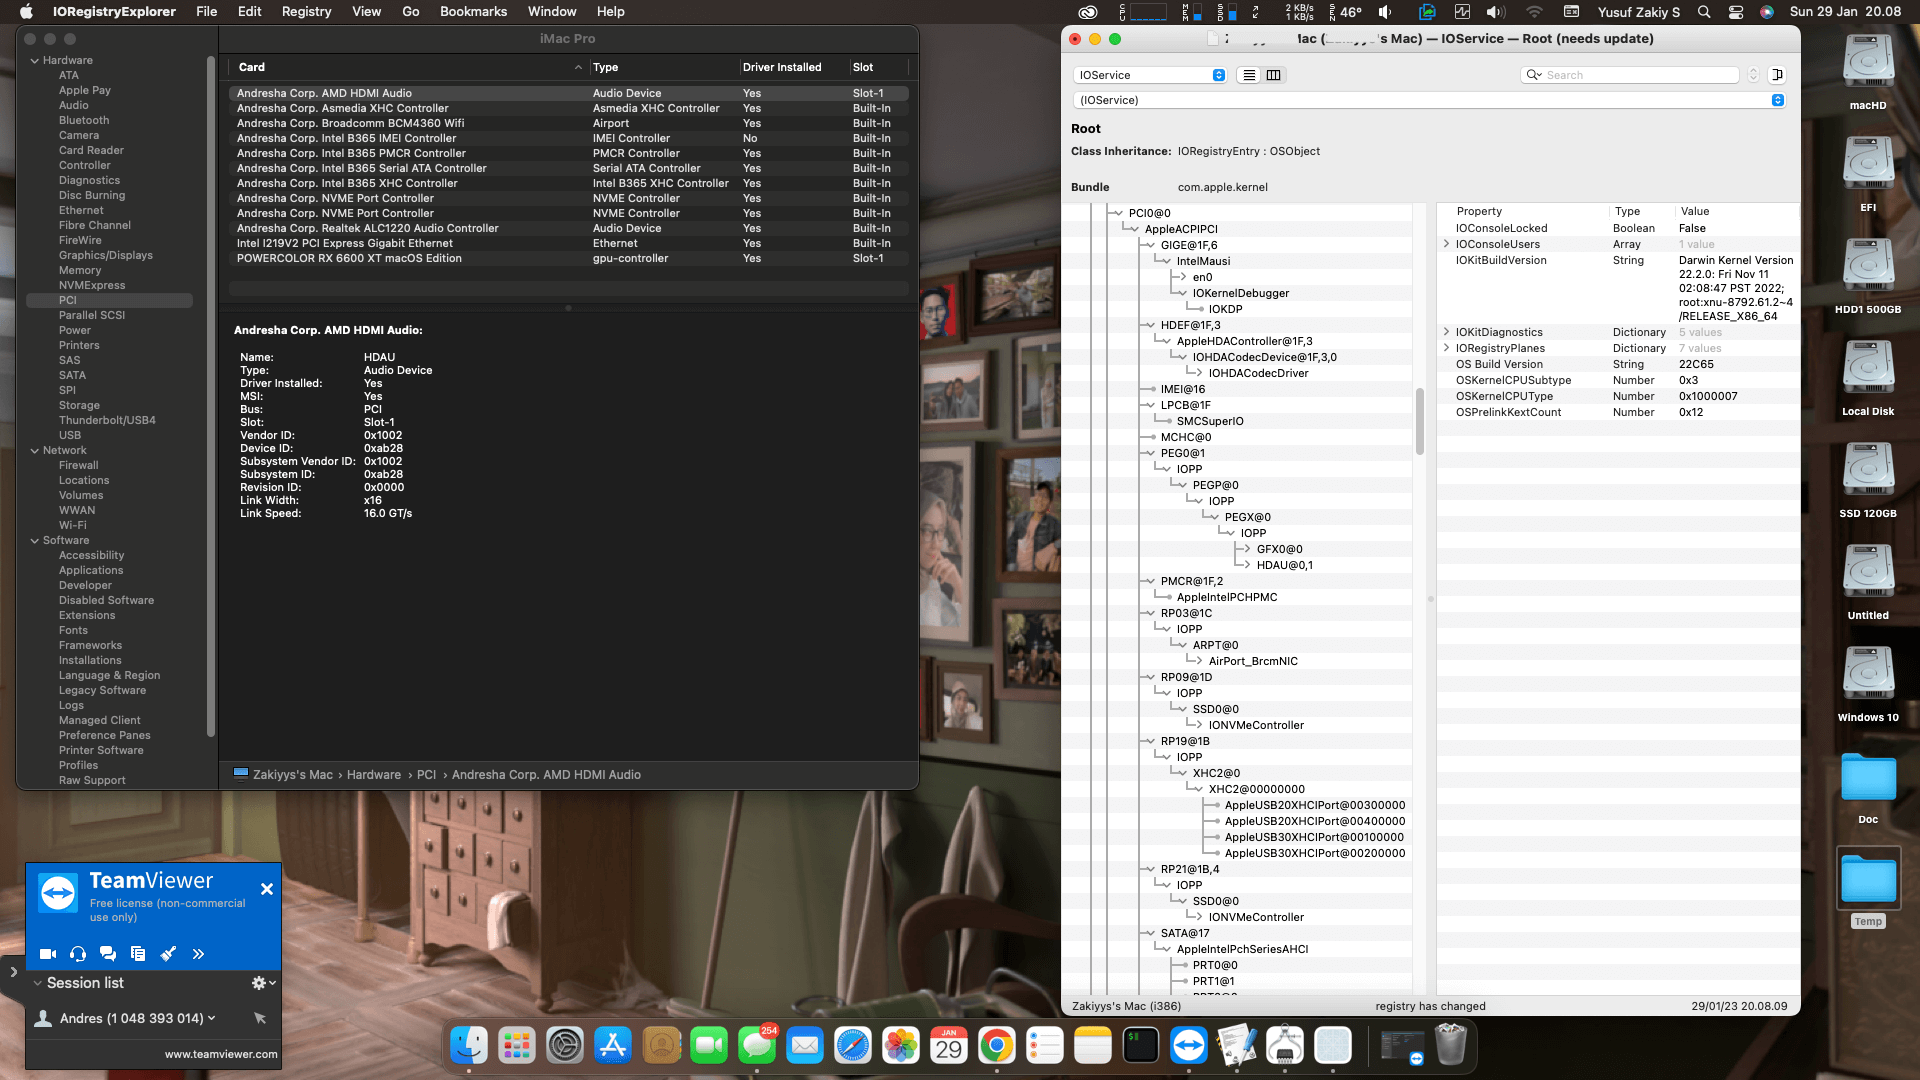1920x1080 pixels.
Task: Expand IOKitDiagnostics dictionary
Action: point(1446,332)
